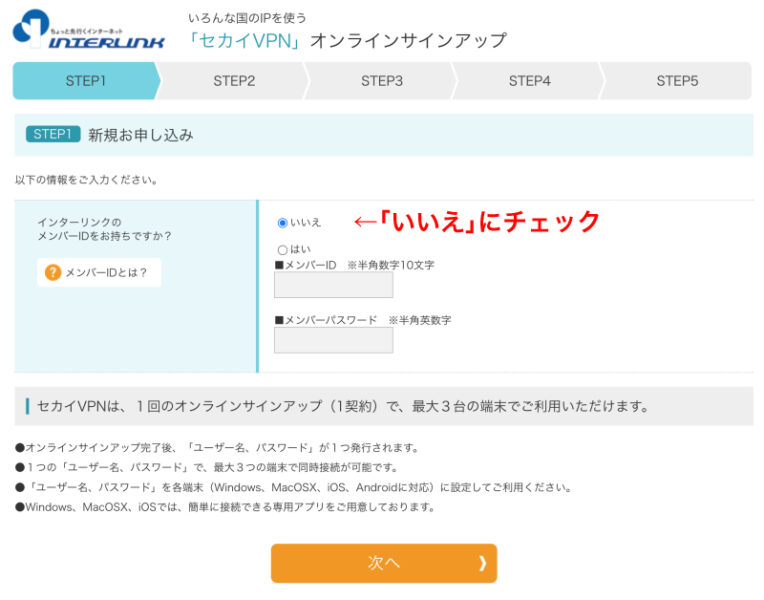This screenshot has width=764, height=600.
Task: Focus the メンバーID input field
Action: (333, 285)
